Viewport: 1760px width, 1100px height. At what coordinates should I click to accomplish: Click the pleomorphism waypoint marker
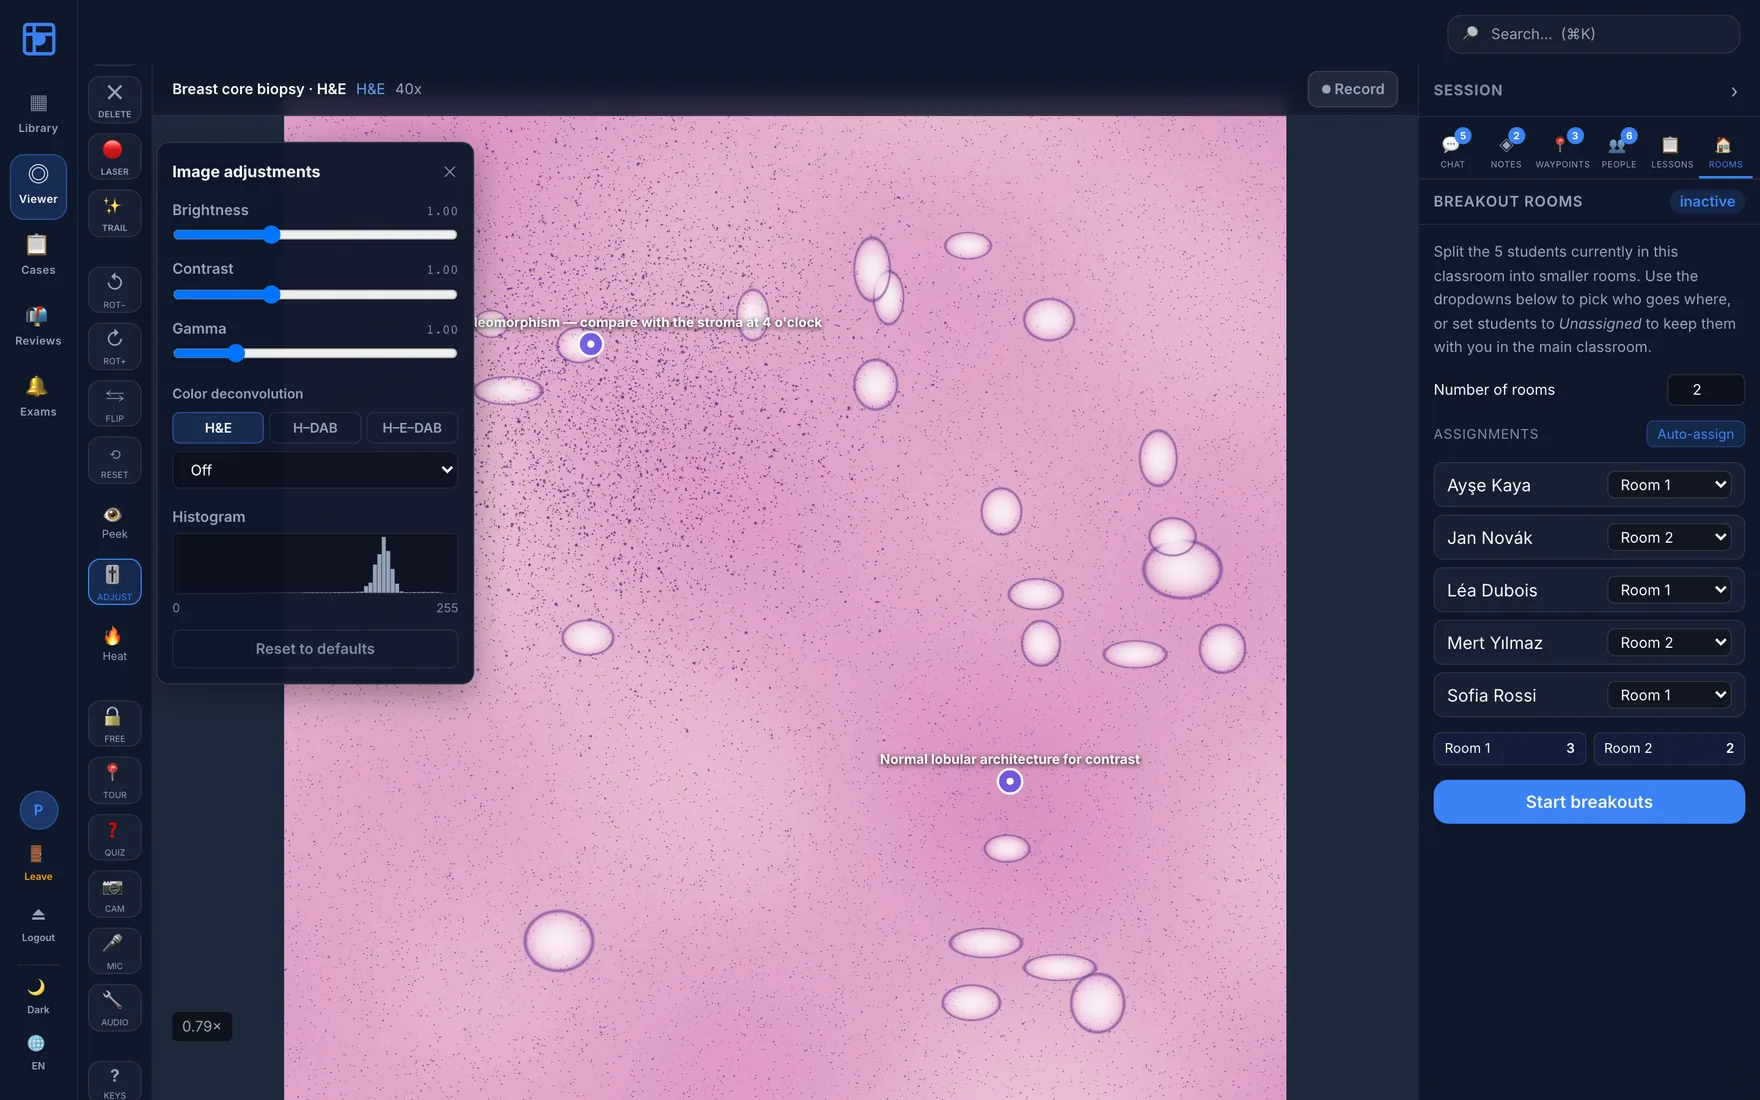click(591, 344)
